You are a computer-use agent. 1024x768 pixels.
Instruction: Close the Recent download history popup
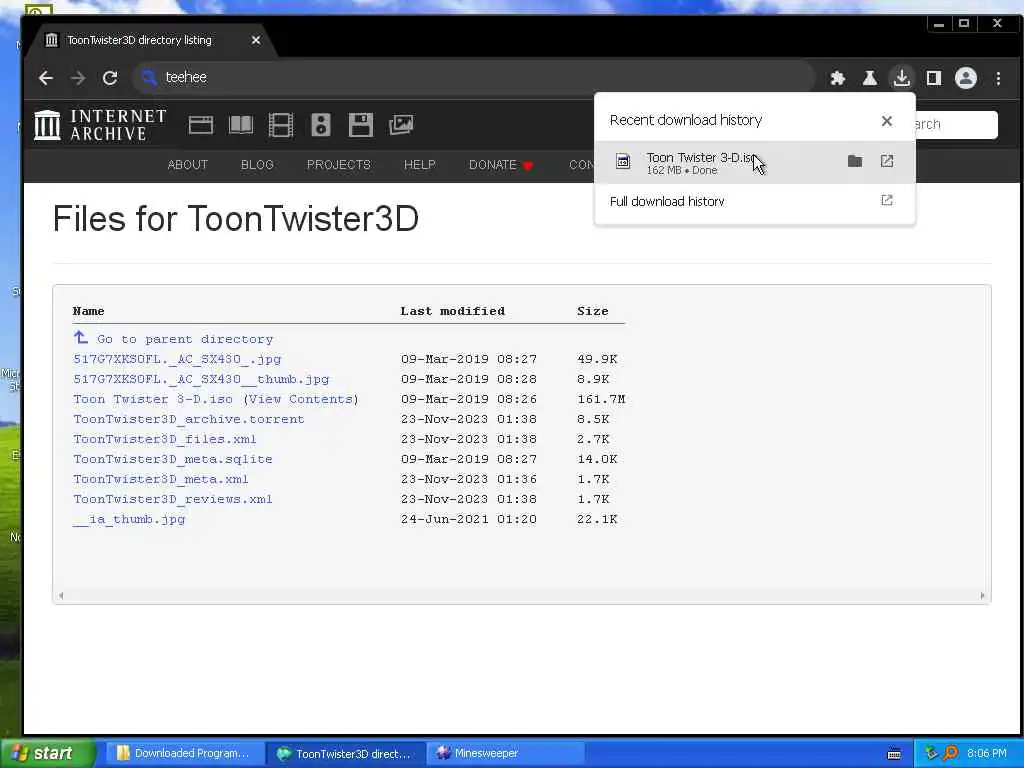tap(886, 121)
